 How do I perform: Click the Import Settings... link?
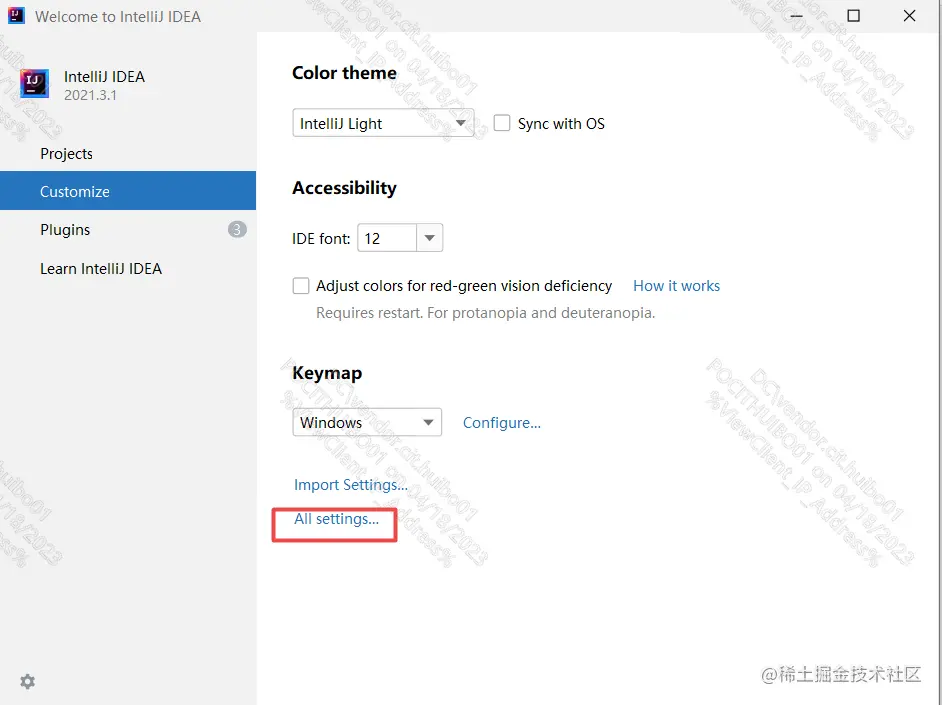(x=351, y=485)
